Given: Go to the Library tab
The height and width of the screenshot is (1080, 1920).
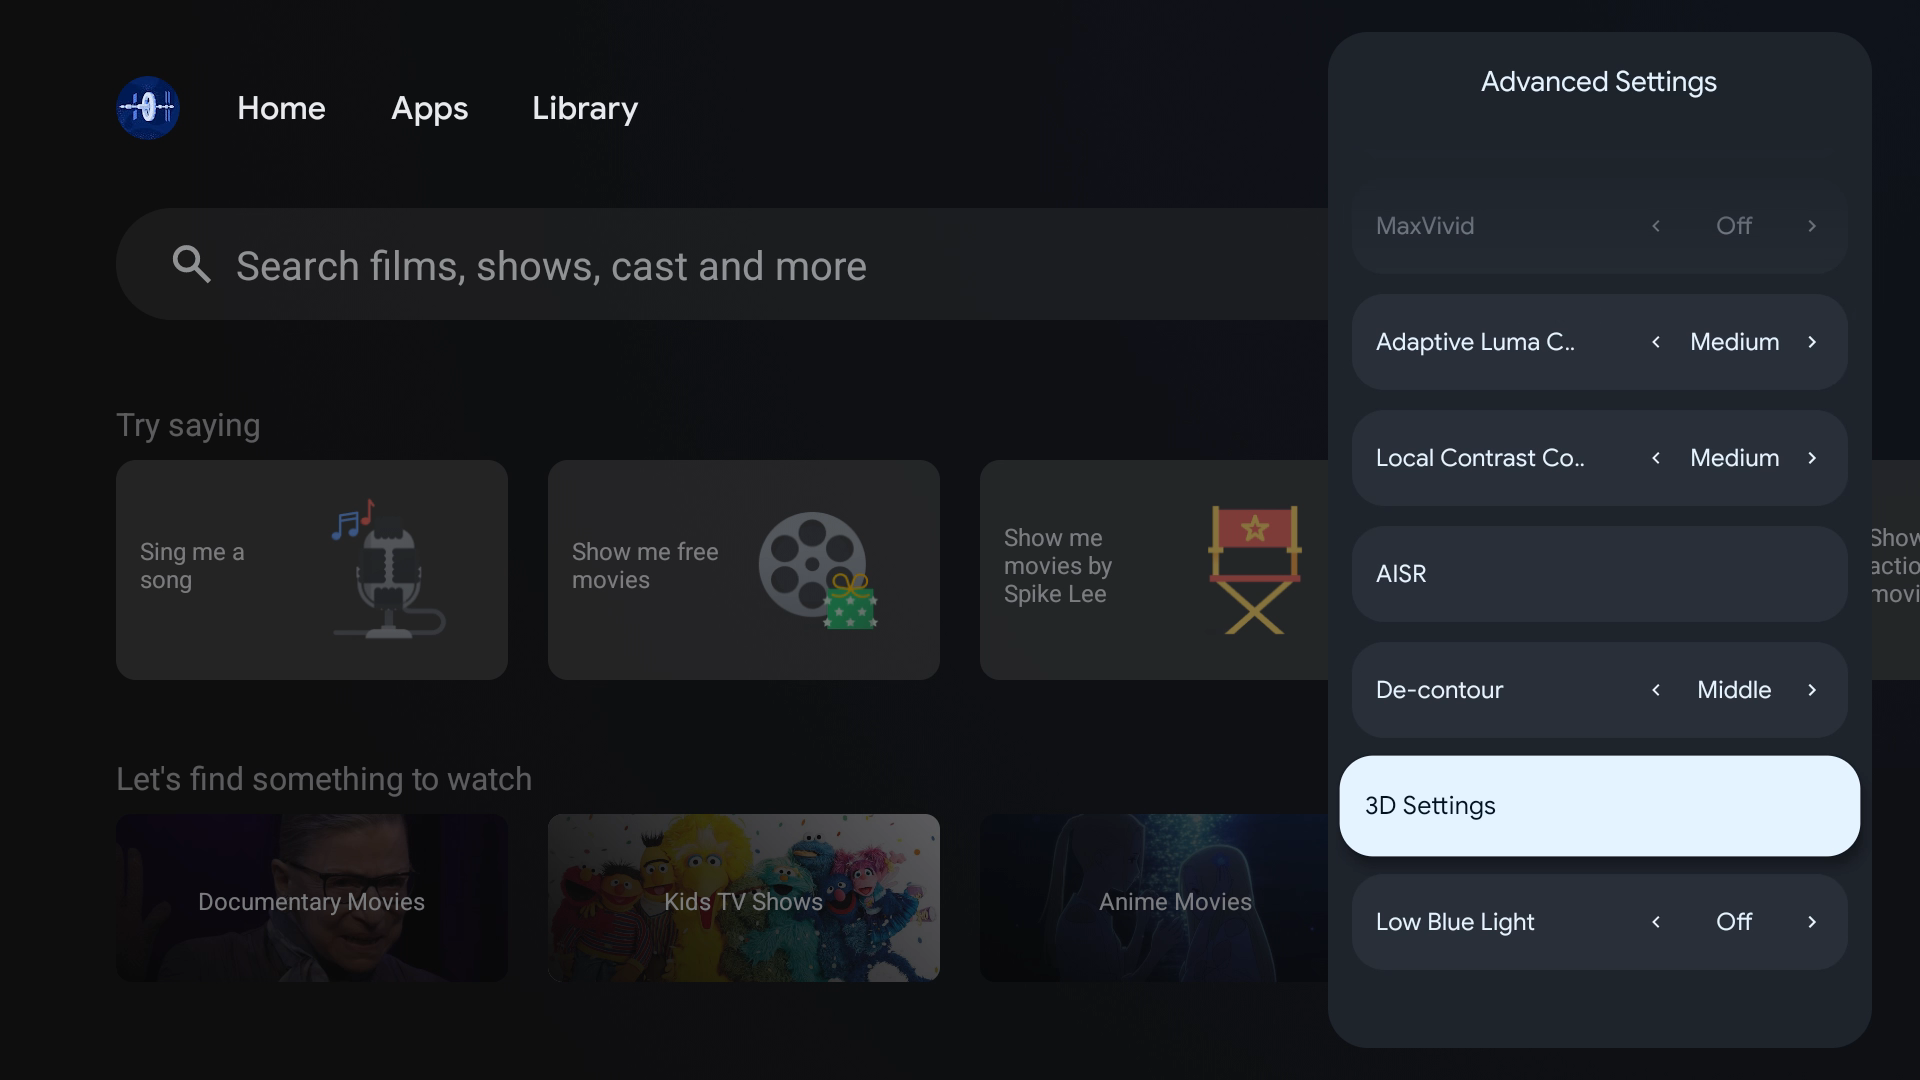Looking at the screenshot, I should pyautogui.click(x=585, y=108).
